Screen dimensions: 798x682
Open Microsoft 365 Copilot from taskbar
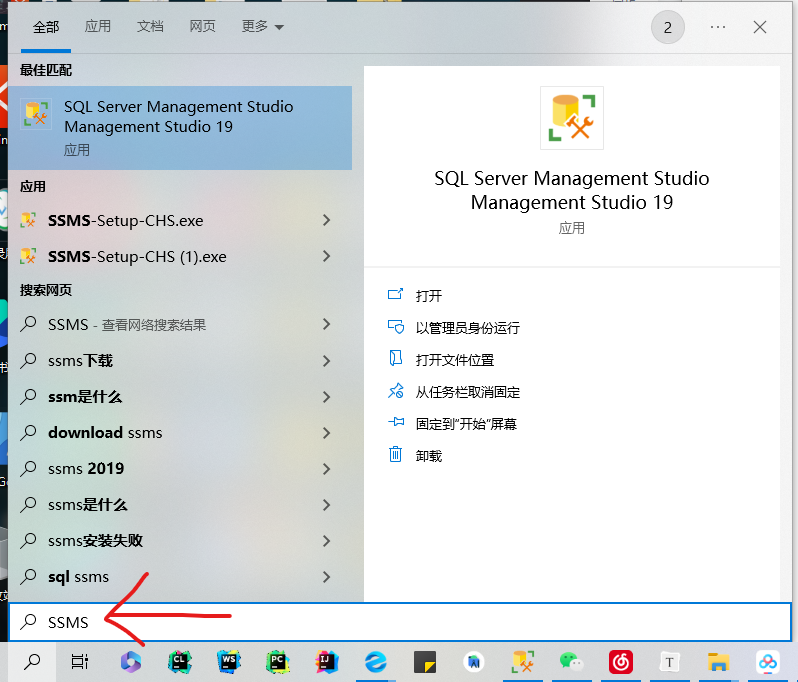131,662
